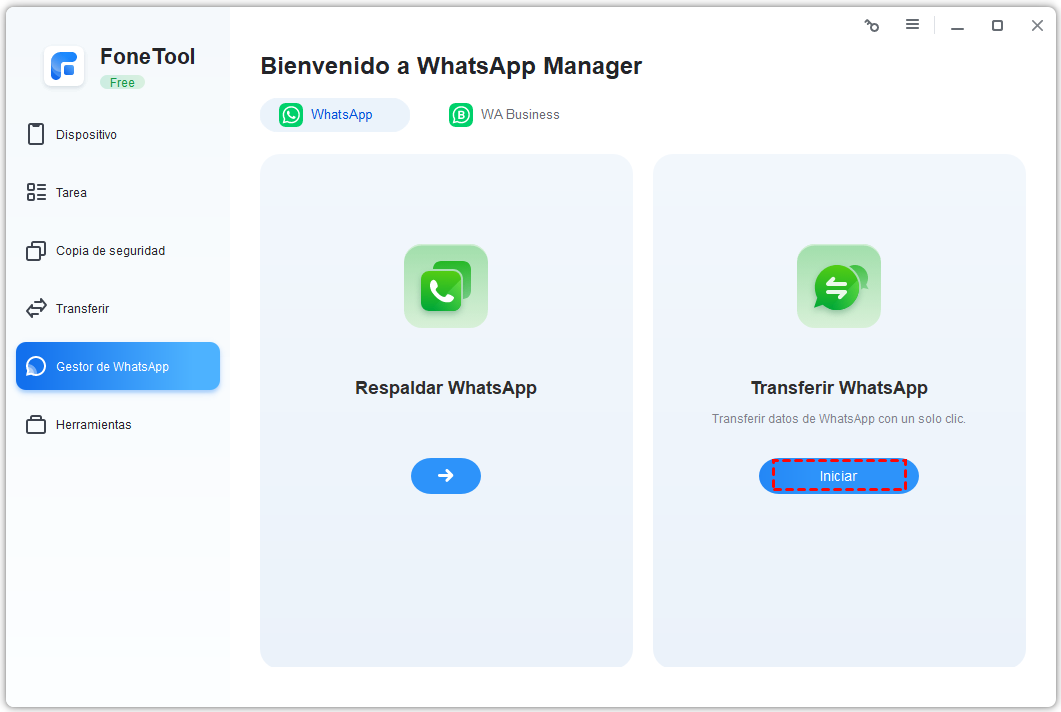Select Transferir in the left sidebar
1061x712 pixels.
pos(82,309)
